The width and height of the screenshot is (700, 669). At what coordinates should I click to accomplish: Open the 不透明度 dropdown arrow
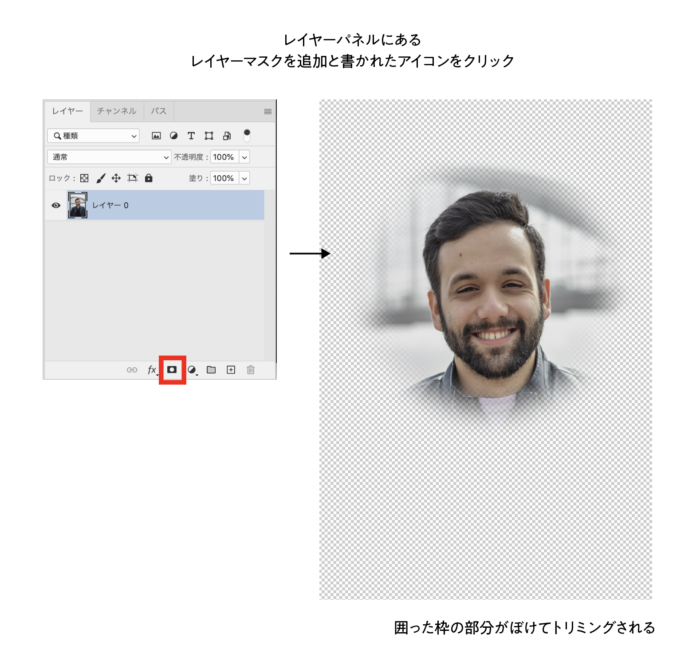245,157
